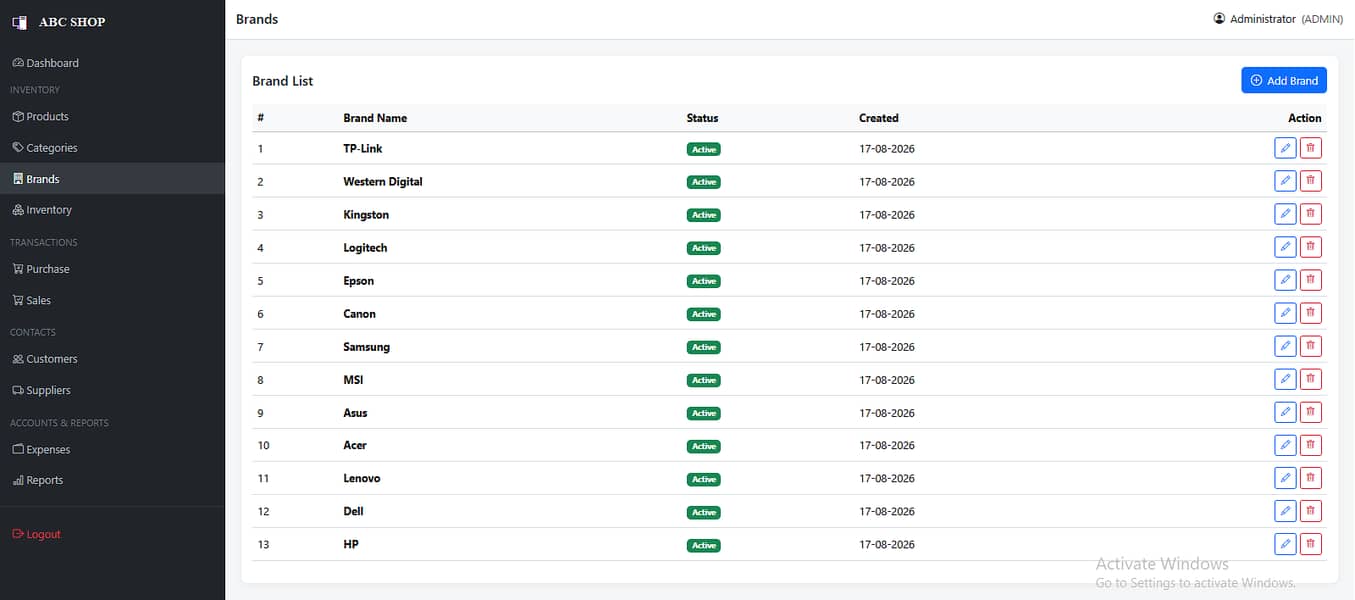The height and width of the screenshot is (600, 1355).
Task: Click the row number 13 cell
Action: 263,545
